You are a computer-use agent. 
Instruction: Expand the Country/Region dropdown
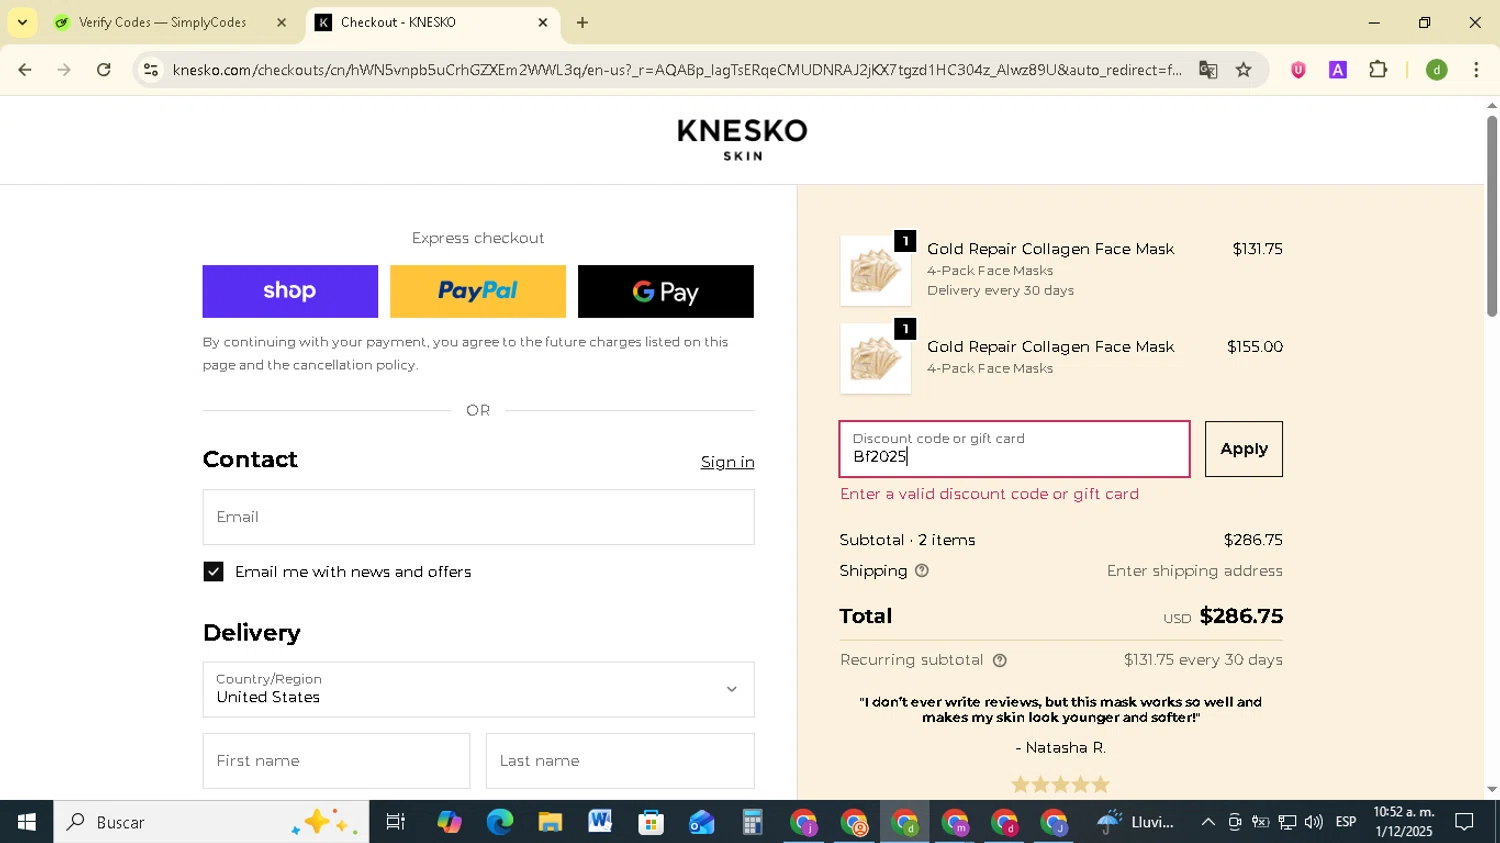tap(478, 689)
